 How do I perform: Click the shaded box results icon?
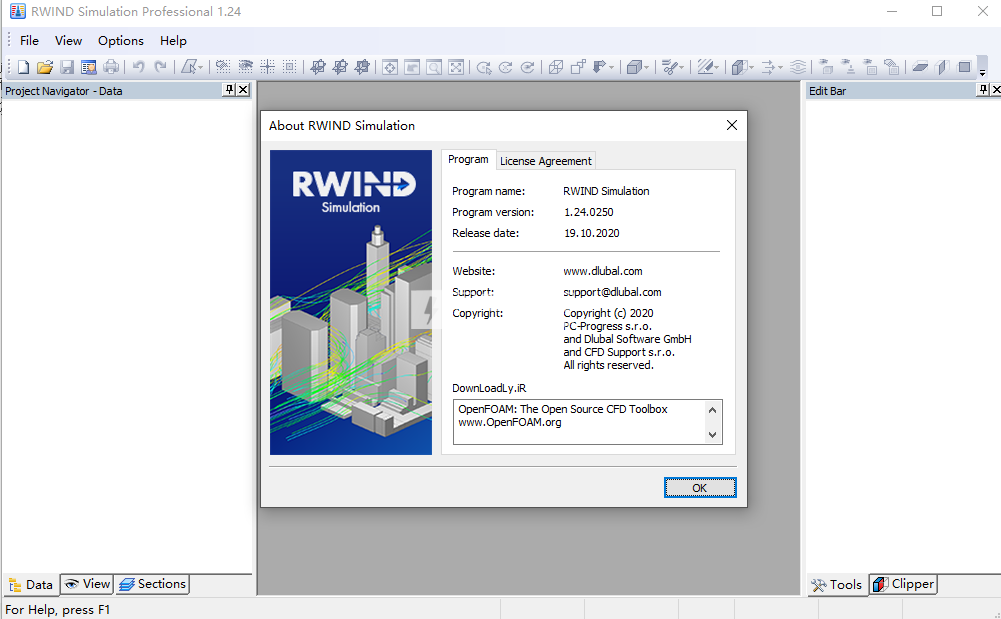tap(739, 67)
